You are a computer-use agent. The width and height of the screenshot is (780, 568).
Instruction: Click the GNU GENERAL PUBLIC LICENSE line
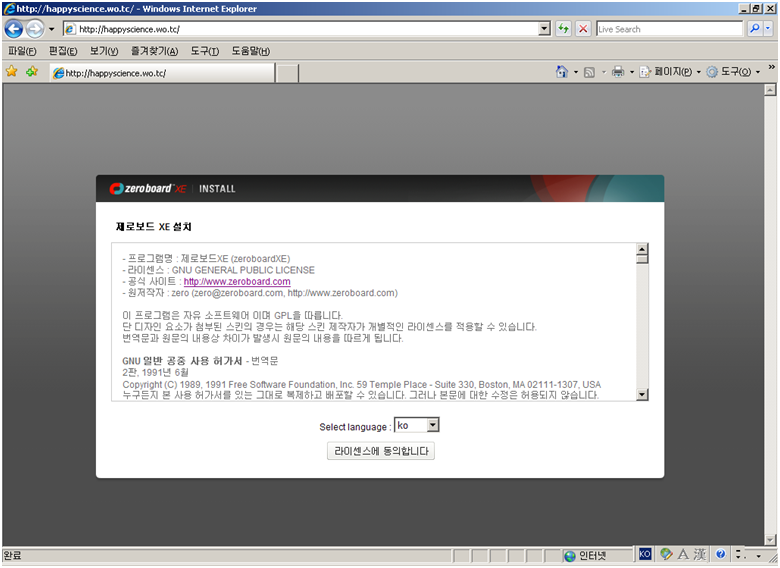pyautogui.click(x=219, y=270)
